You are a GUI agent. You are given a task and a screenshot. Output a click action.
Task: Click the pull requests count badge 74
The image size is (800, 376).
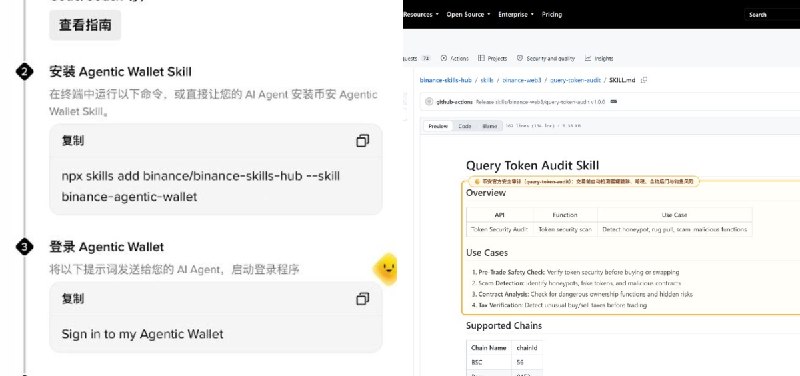click(426, 59)
